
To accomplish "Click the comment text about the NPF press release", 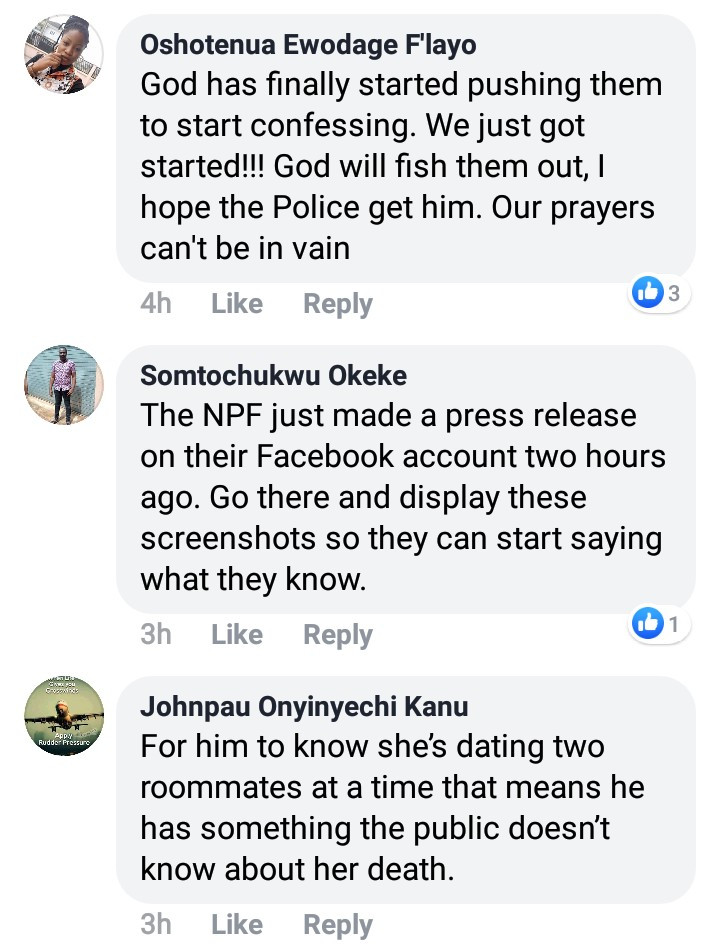I will pos(400,497).
